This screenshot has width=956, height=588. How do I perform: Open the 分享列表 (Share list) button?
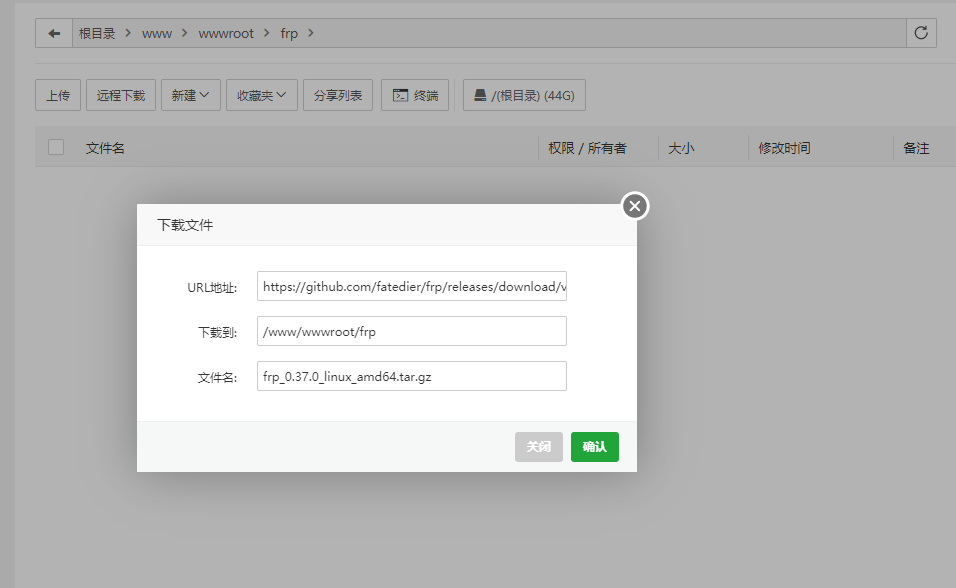[x=338, y=96]
